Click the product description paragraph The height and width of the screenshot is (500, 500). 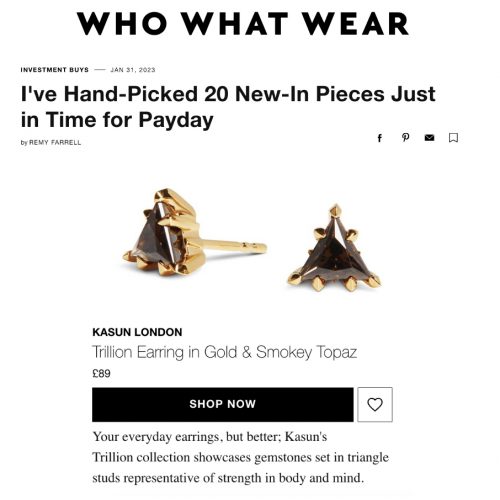coord(240,457)
